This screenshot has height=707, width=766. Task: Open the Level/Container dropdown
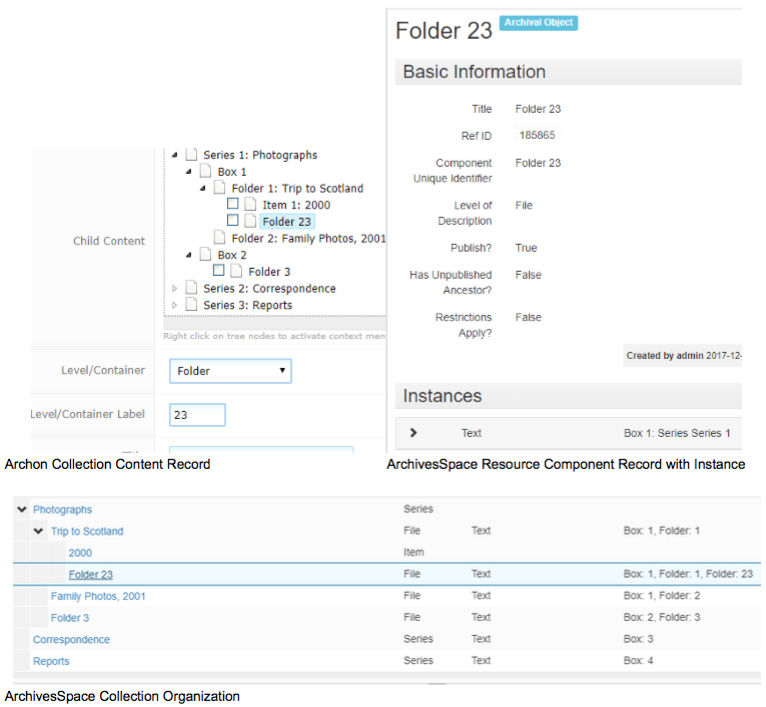[x=230, y=371]
